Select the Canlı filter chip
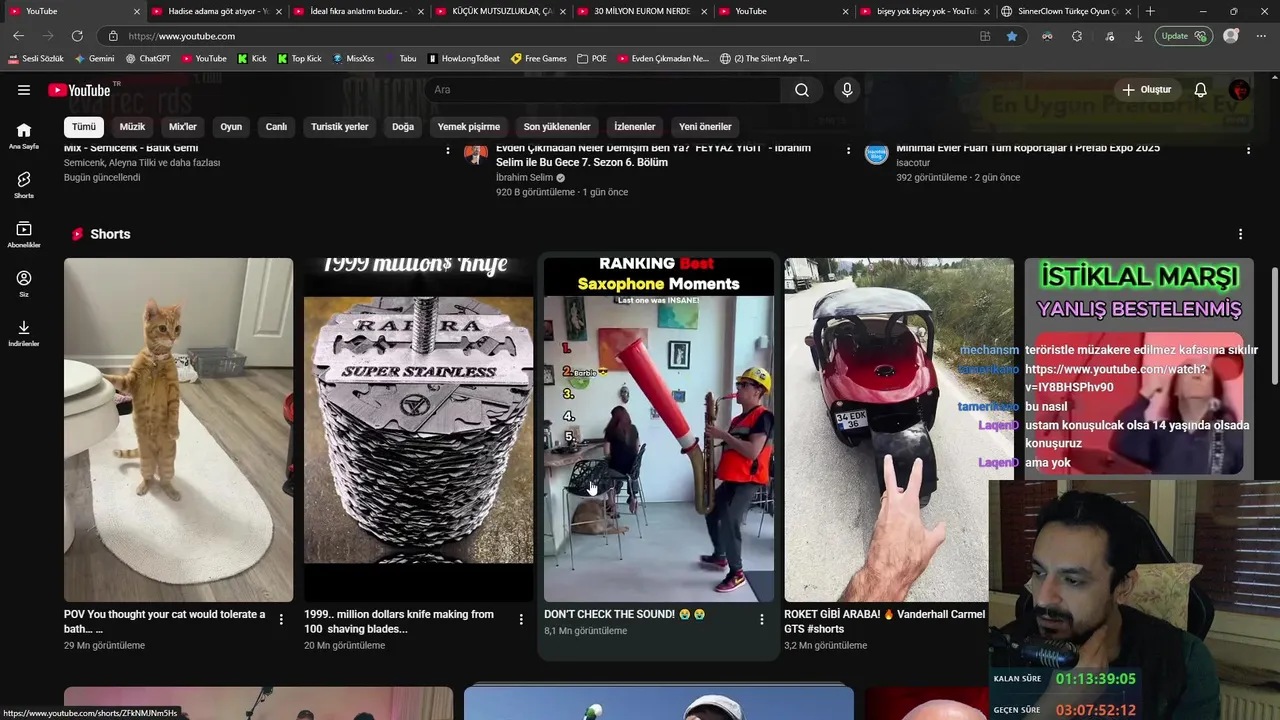The image size is (1280, 720). [276, 127]
